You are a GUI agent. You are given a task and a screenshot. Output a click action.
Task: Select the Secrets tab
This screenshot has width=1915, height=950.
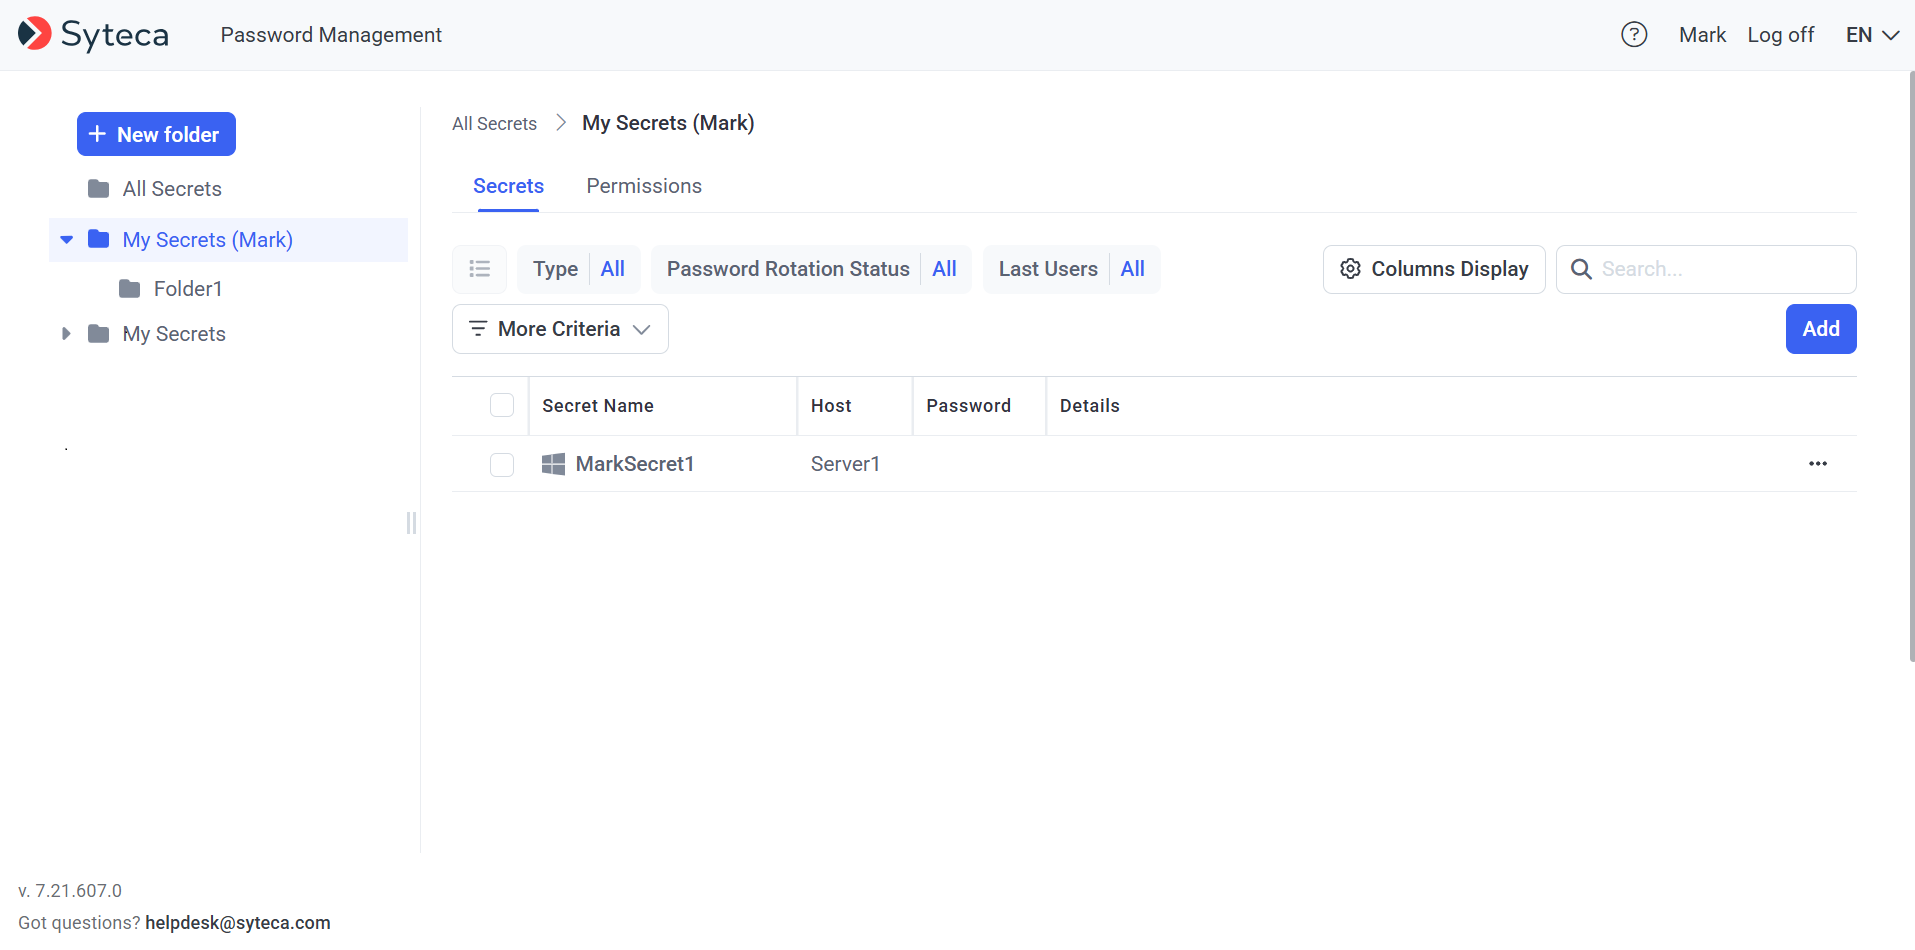[508, 186]
